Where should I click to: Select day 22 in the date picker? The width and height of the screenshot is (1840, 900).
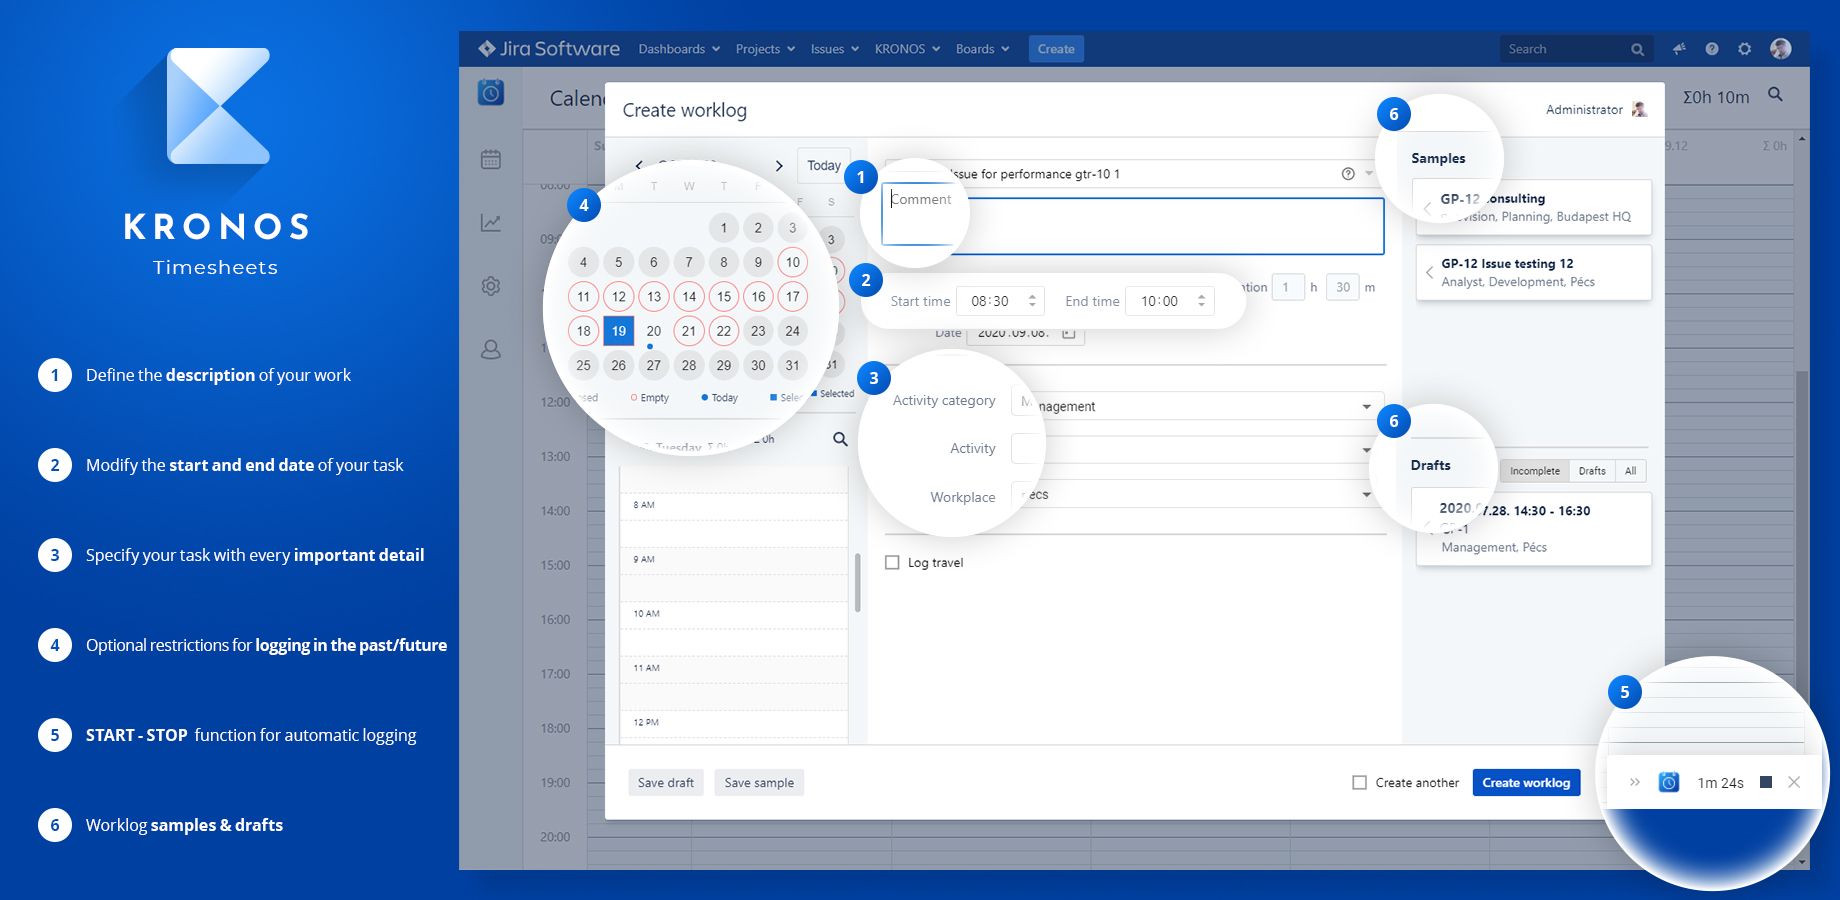pos(724,331)
